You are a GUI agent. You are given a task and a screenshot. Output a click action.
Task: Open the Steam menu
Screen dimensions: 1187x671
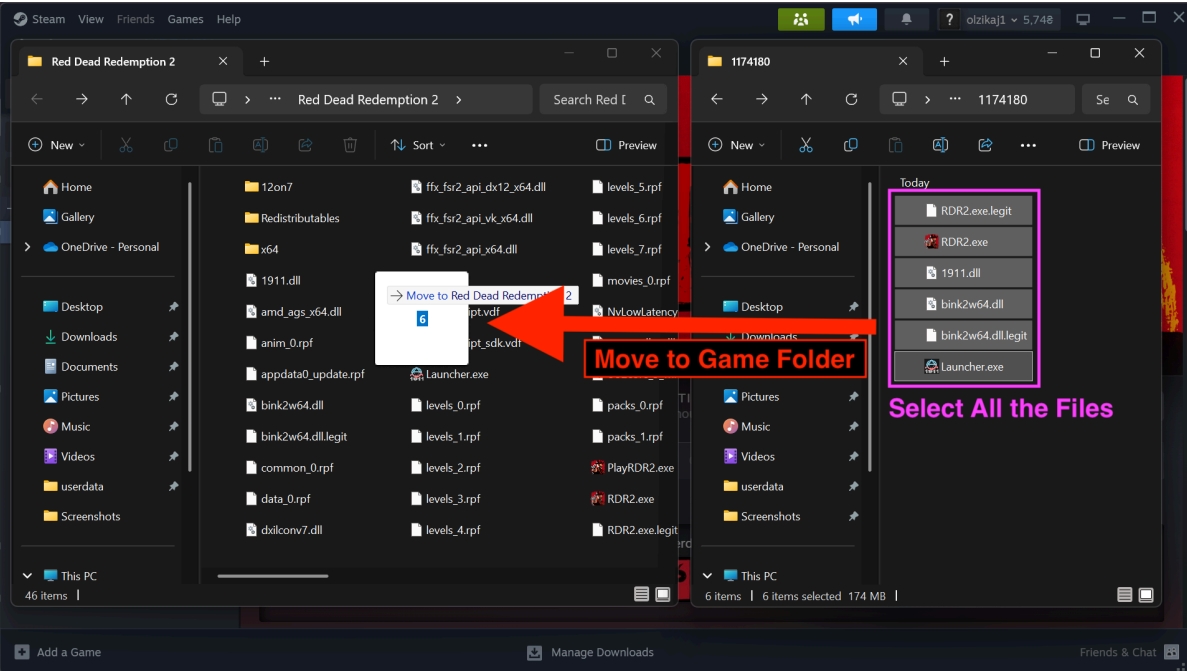pyautogui.click(x=40, y=19)
